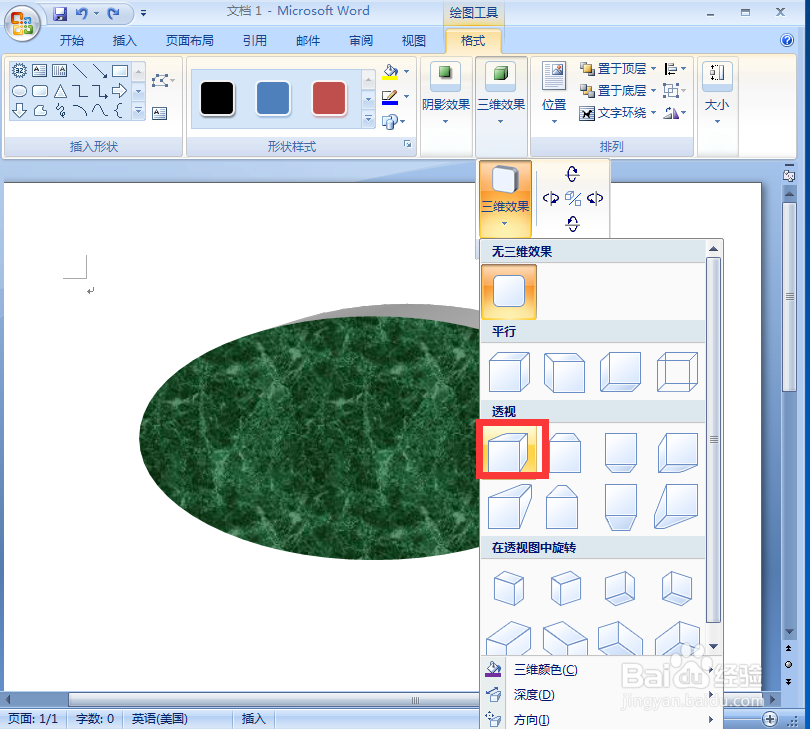Viewport: 810px width, 729px height.
Task: Open the ribbon 3-D Effects dropdown
Action: [501, 106]
